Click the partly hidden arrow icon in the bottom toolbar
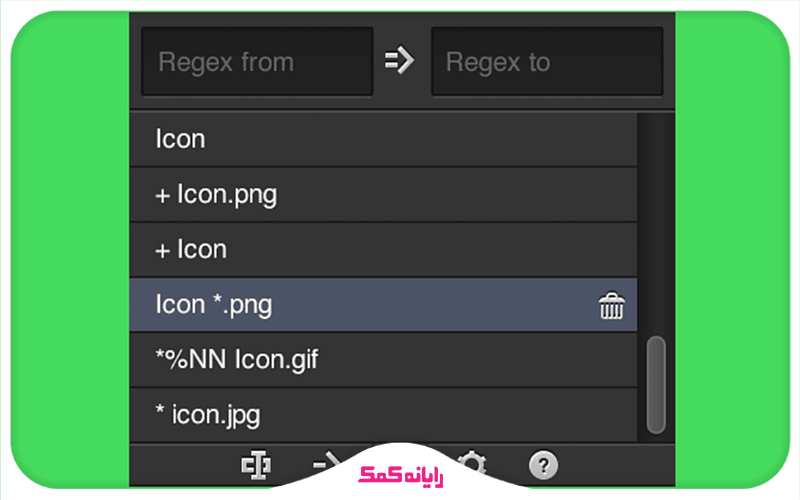The image size is (800, 500). [327, 461]
